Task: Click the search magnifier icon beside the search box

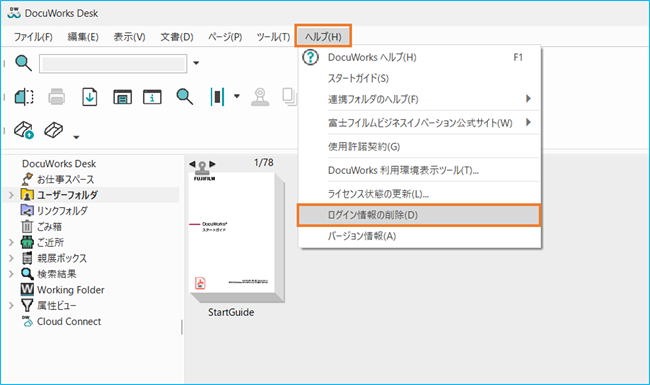Action: click(x=23, y=63)
